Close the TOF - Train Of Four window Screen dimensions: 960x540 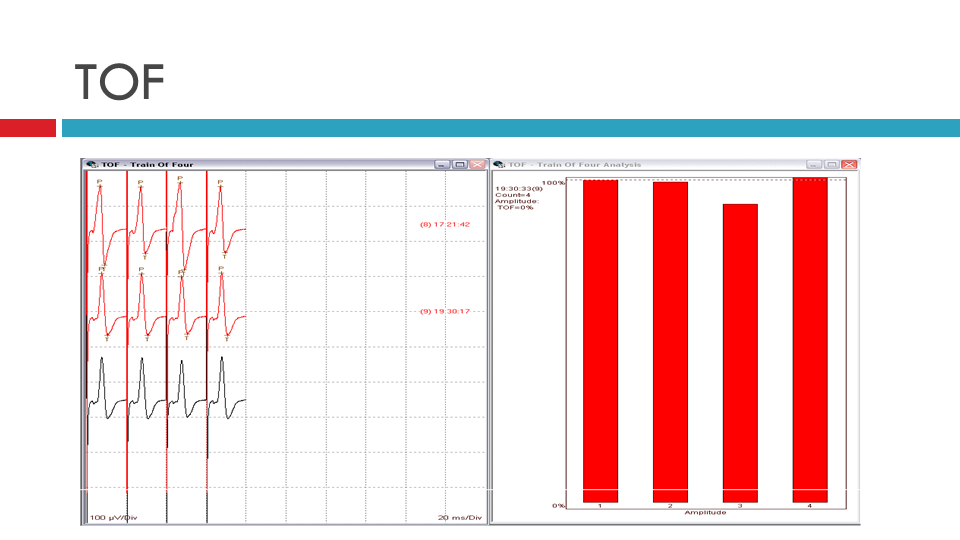pos(476,165)
